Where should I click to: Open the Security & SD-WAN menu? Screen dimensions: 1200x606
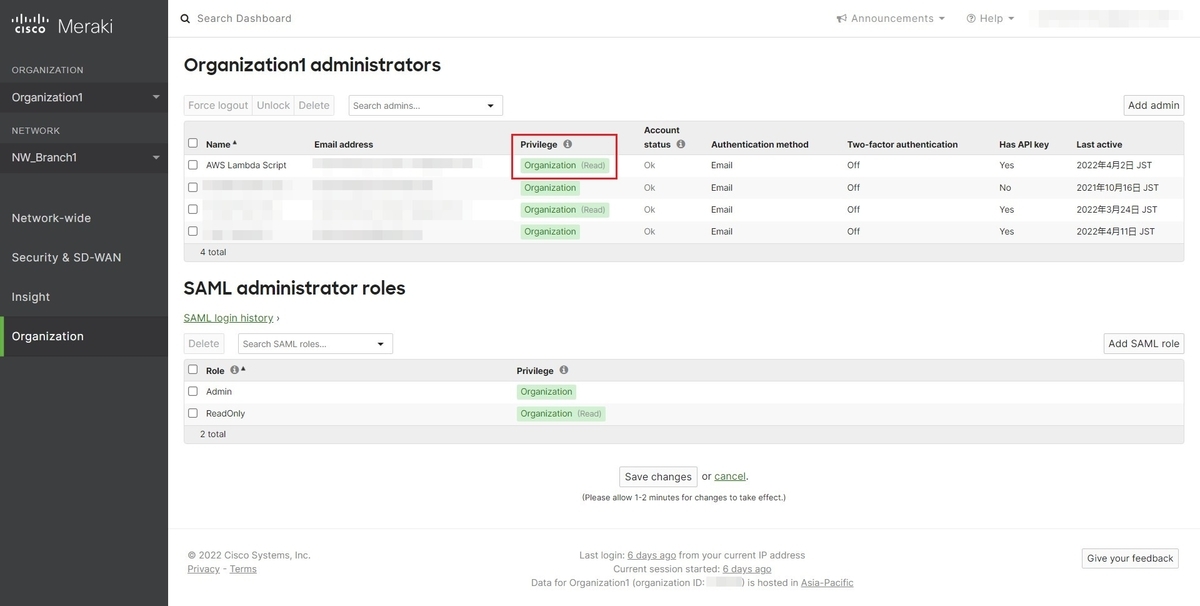(x=66, y=257)
